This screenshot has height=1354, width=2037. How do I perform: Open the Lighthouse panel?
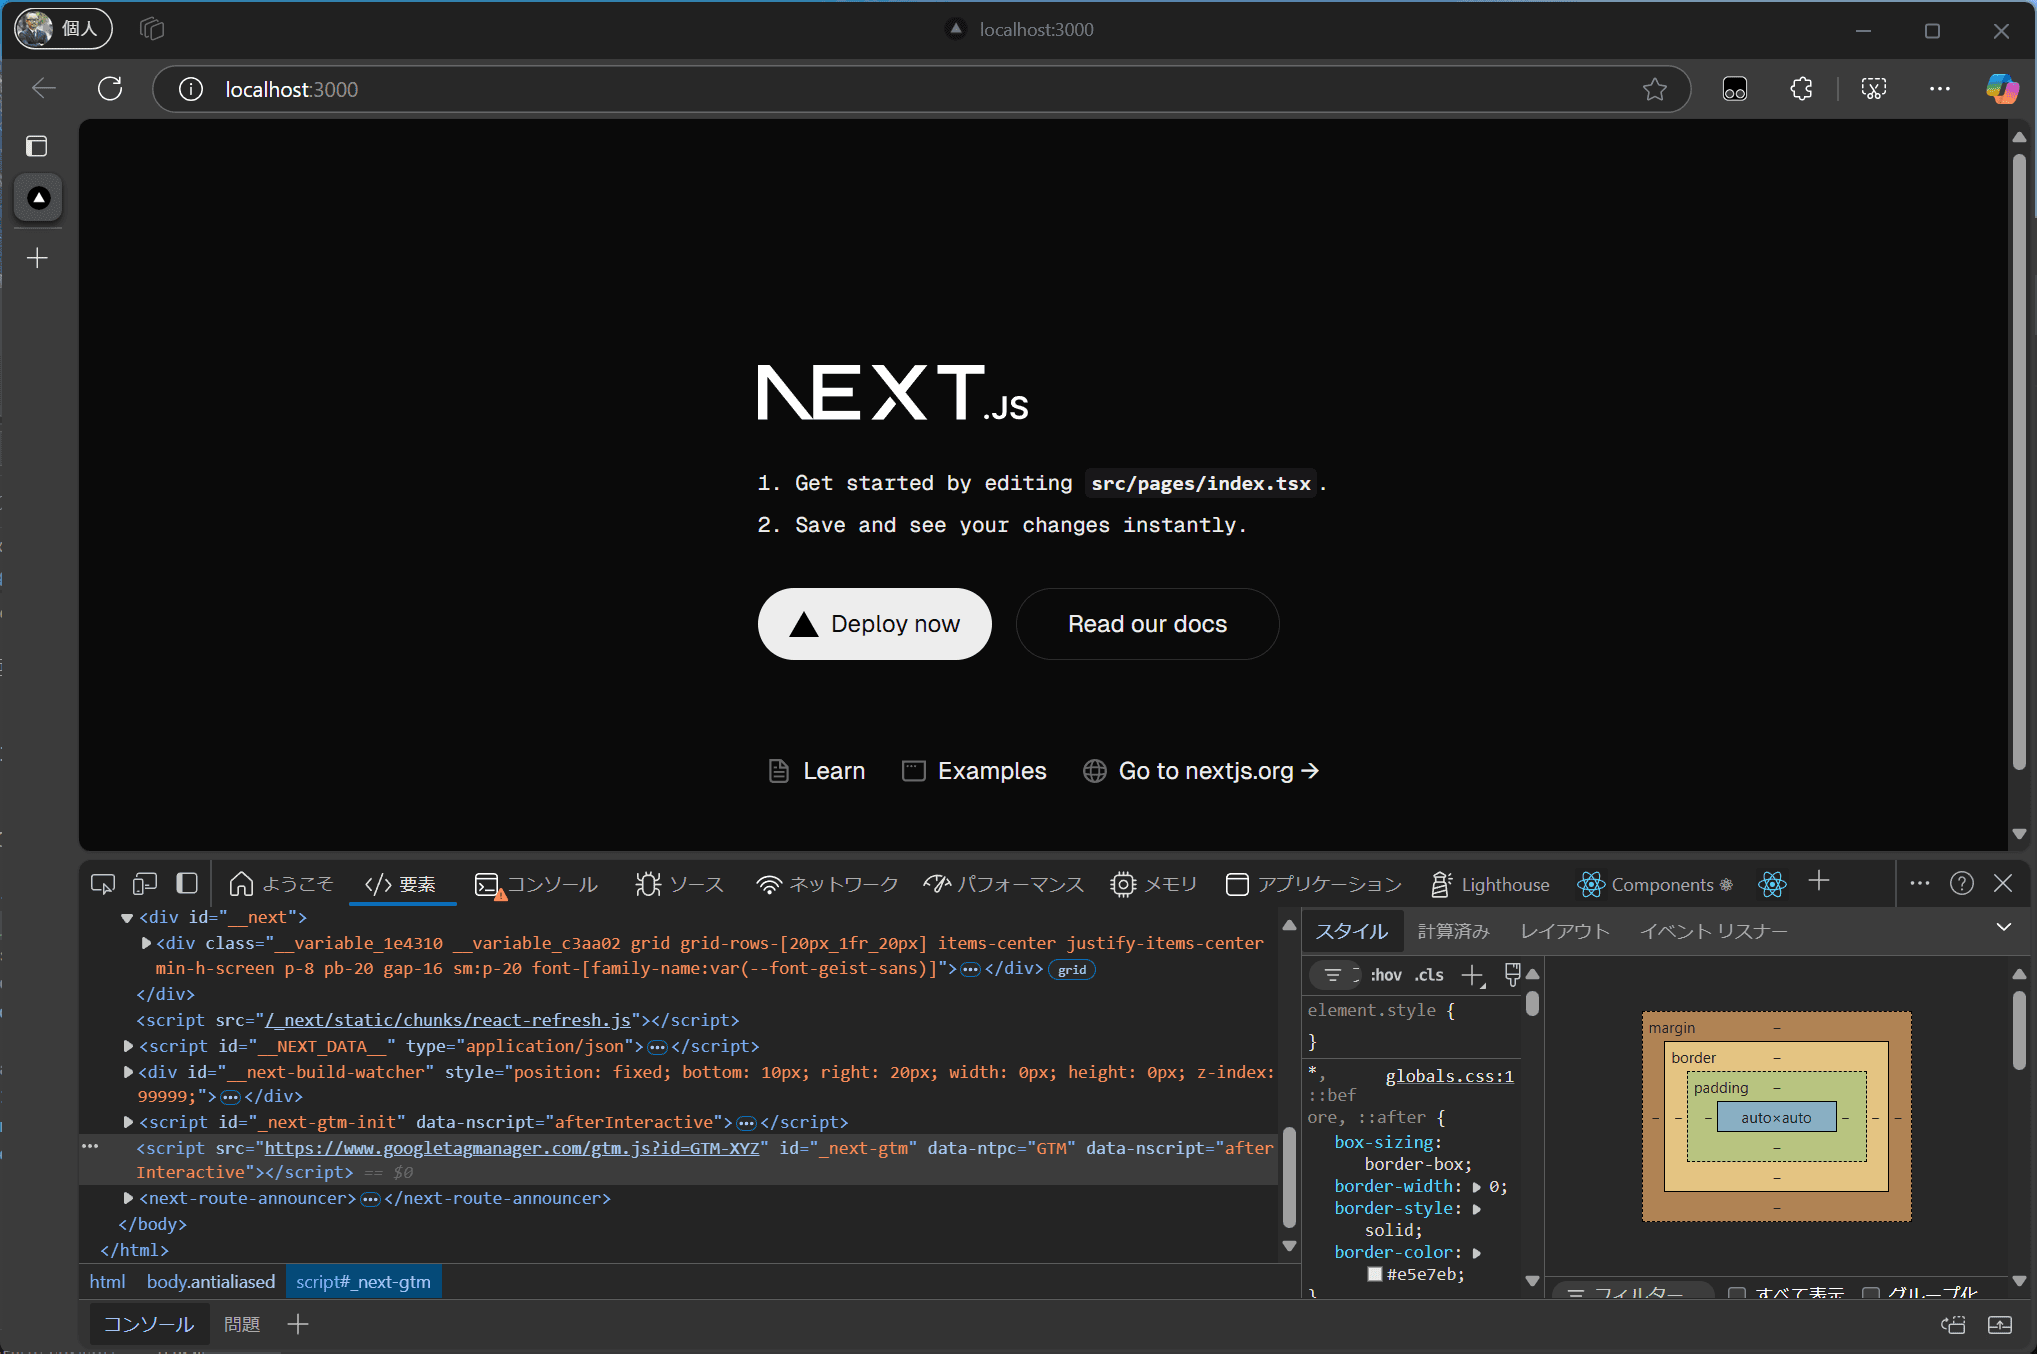1490,884
